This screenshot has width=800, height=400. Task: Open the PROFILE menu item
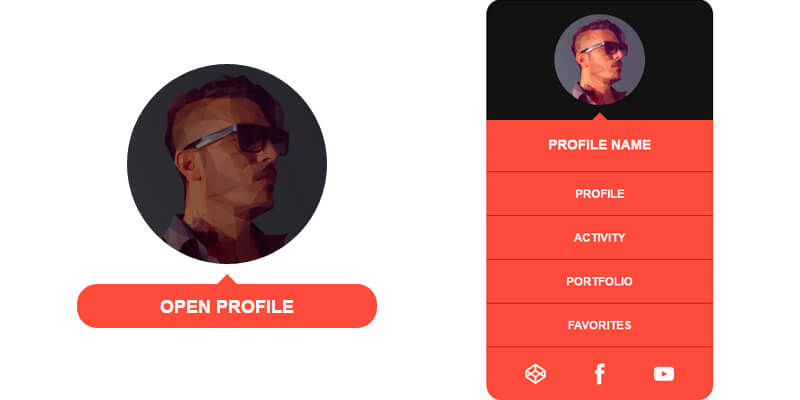pyautogui.click(x=599, y=194)
